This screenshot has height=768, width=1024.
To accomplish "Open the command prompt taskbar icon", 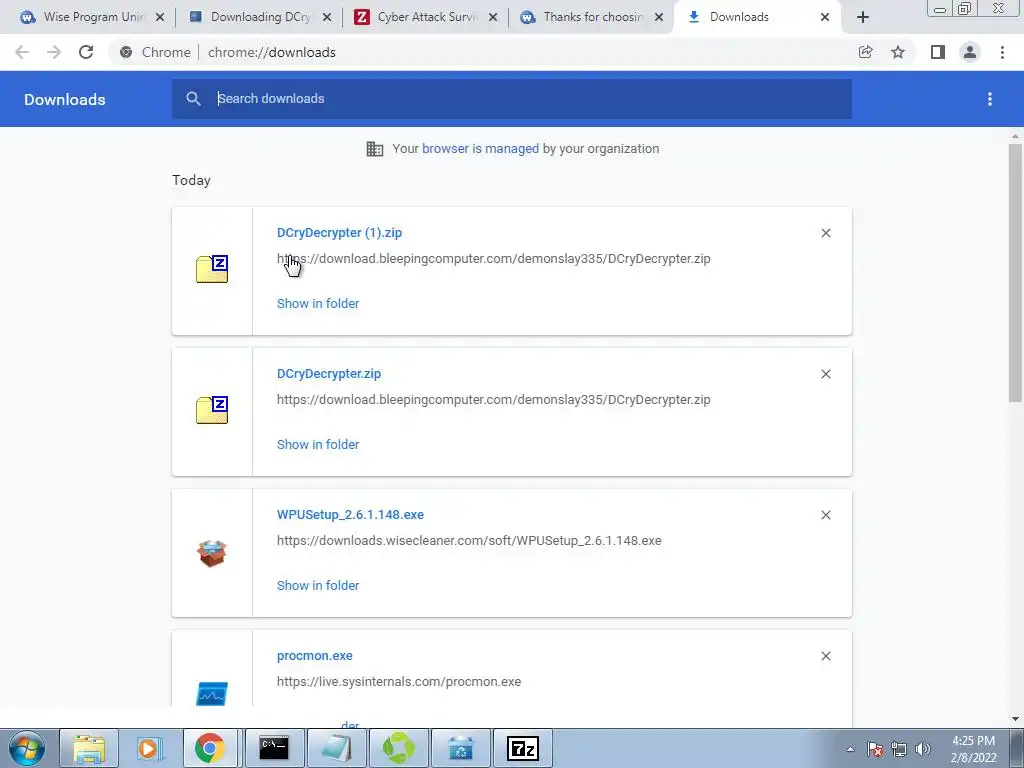I will (x=274, y=748).
